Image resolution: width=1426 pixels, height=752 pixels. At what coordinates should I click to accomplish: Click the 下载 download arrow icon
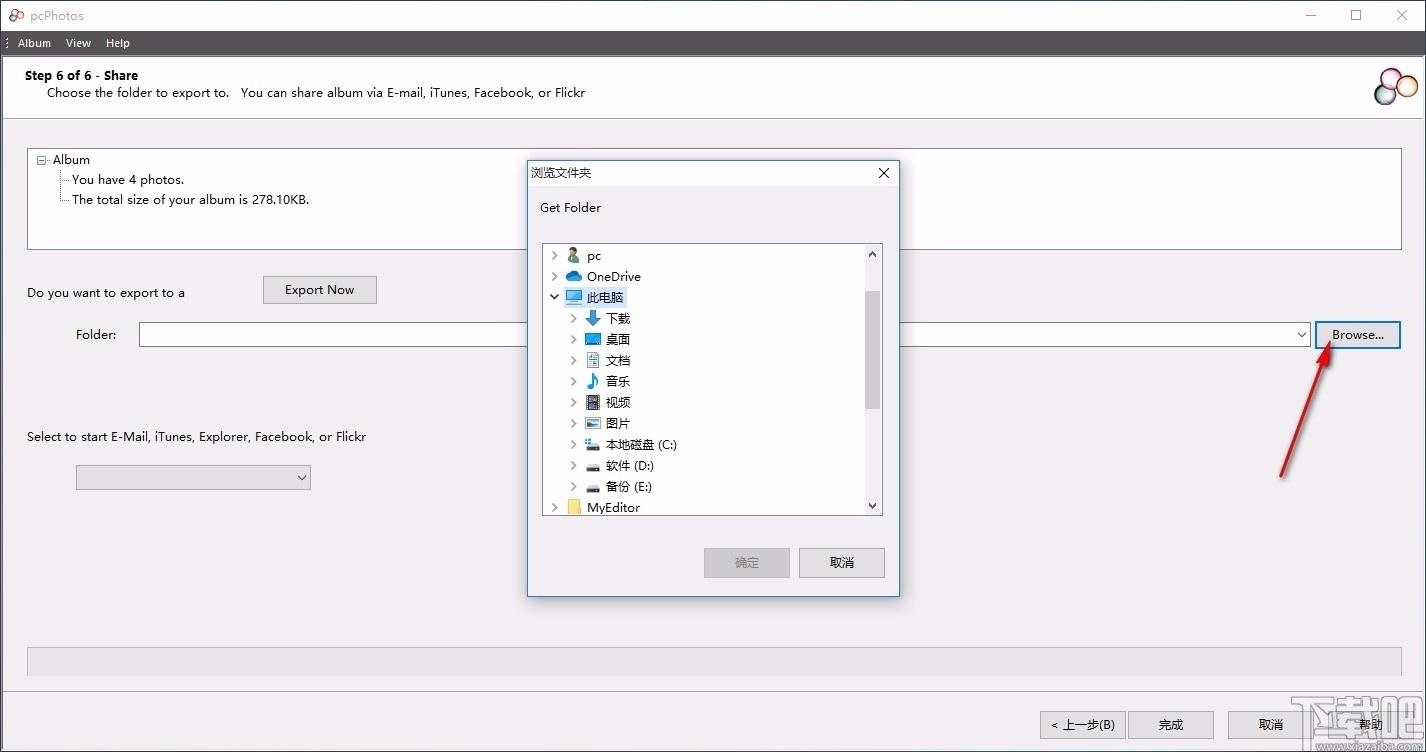click(x=593, y=318)
